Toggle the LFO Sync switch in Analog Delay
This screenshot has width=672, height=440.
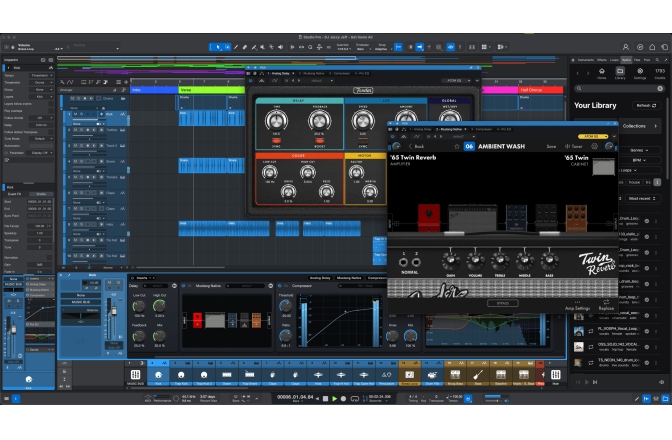[363, 141]
